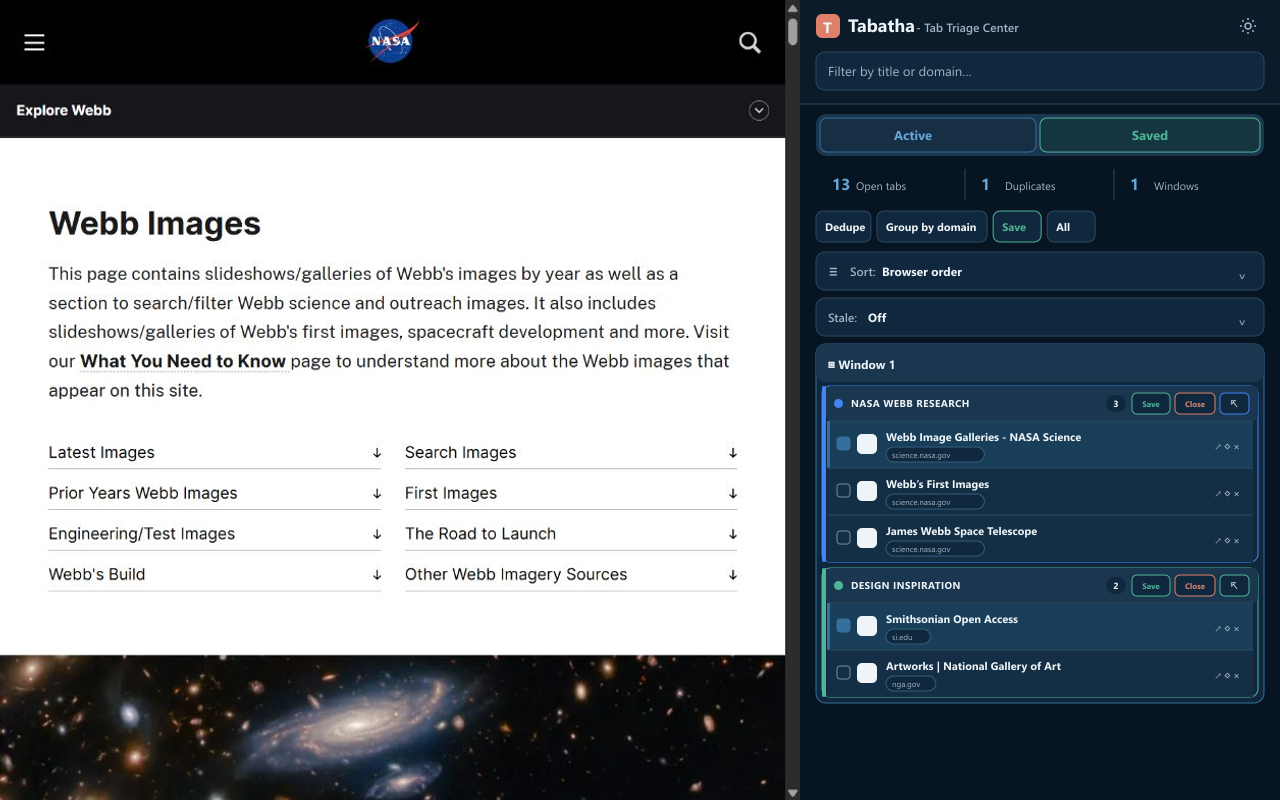Close the Design Inspiration group
Screen dimensions: 1280x800
[x=1195, y=586]
